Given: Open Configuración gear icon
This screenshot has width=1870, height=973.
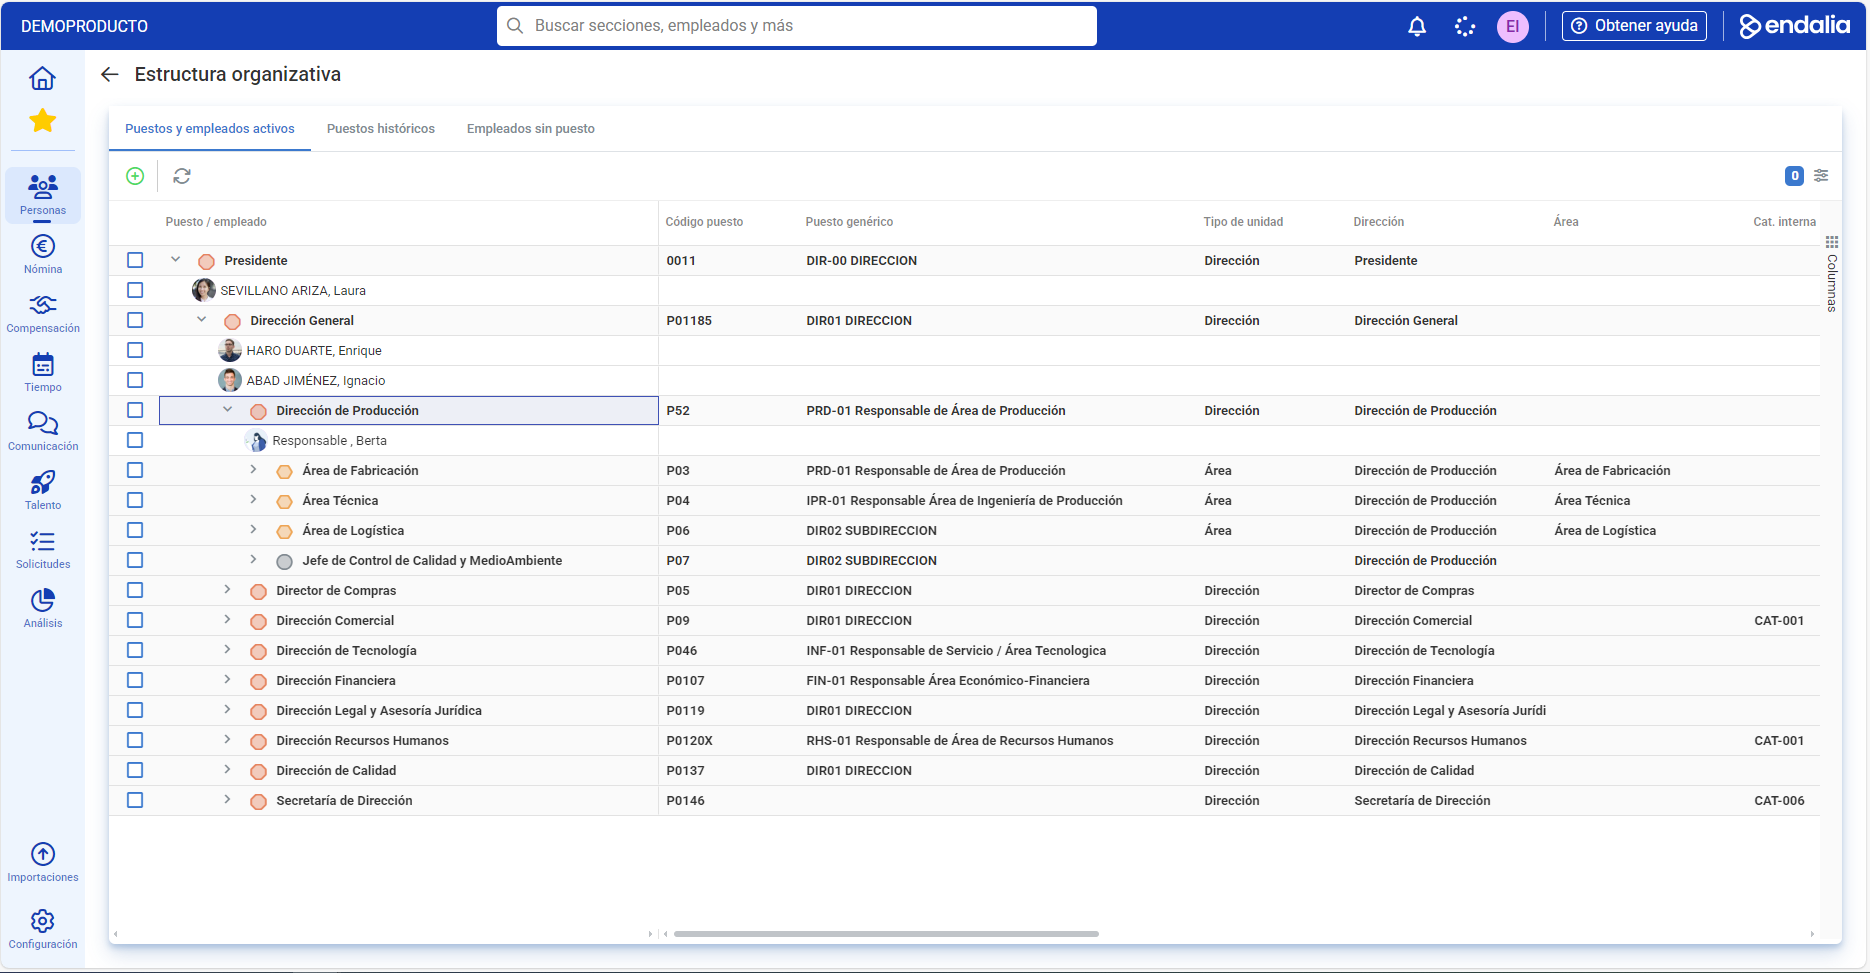Looking at the screenshot, I should (x=43, y=929).
